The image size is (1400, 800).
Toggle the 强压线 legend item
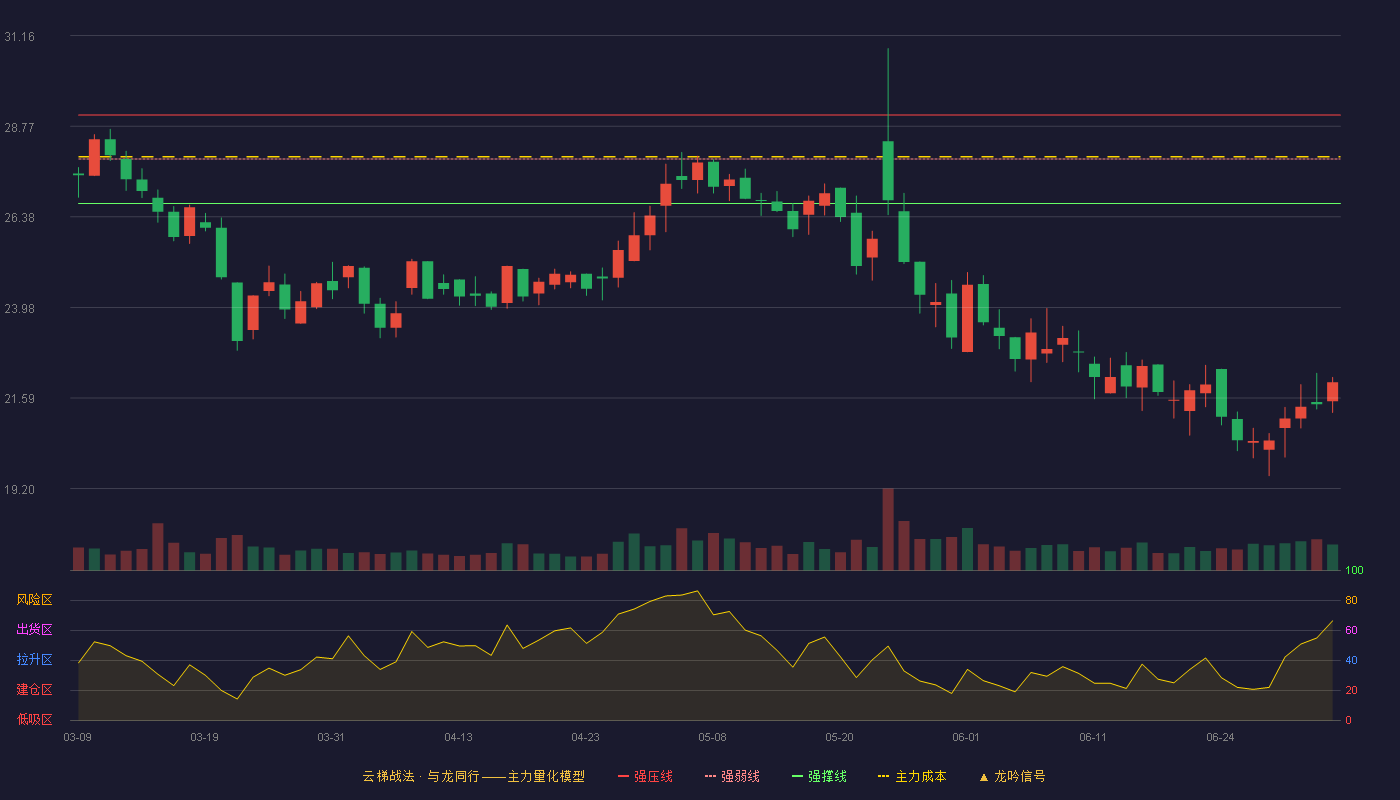(645, 776)
